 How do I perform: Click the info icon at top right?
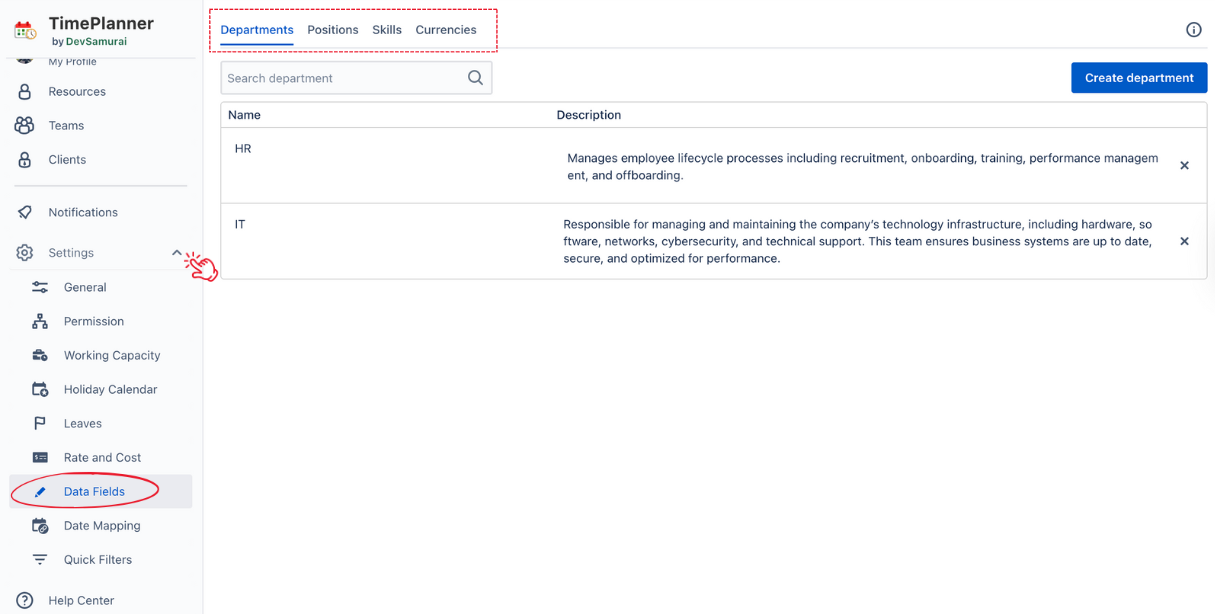(x=1193, y=30)
